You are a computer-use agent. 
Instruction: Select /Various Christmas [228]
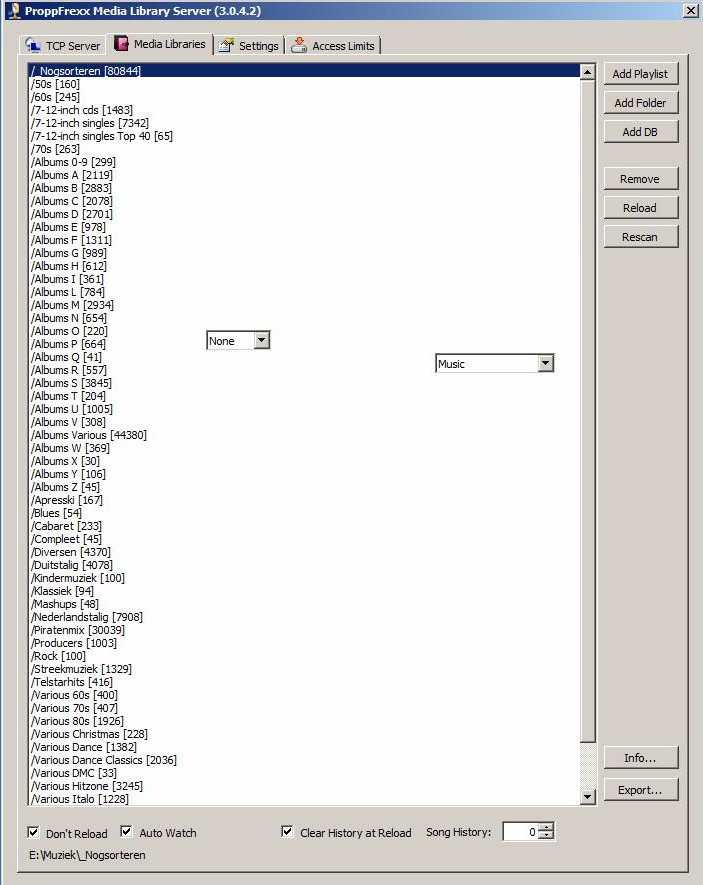coord(304,734)
